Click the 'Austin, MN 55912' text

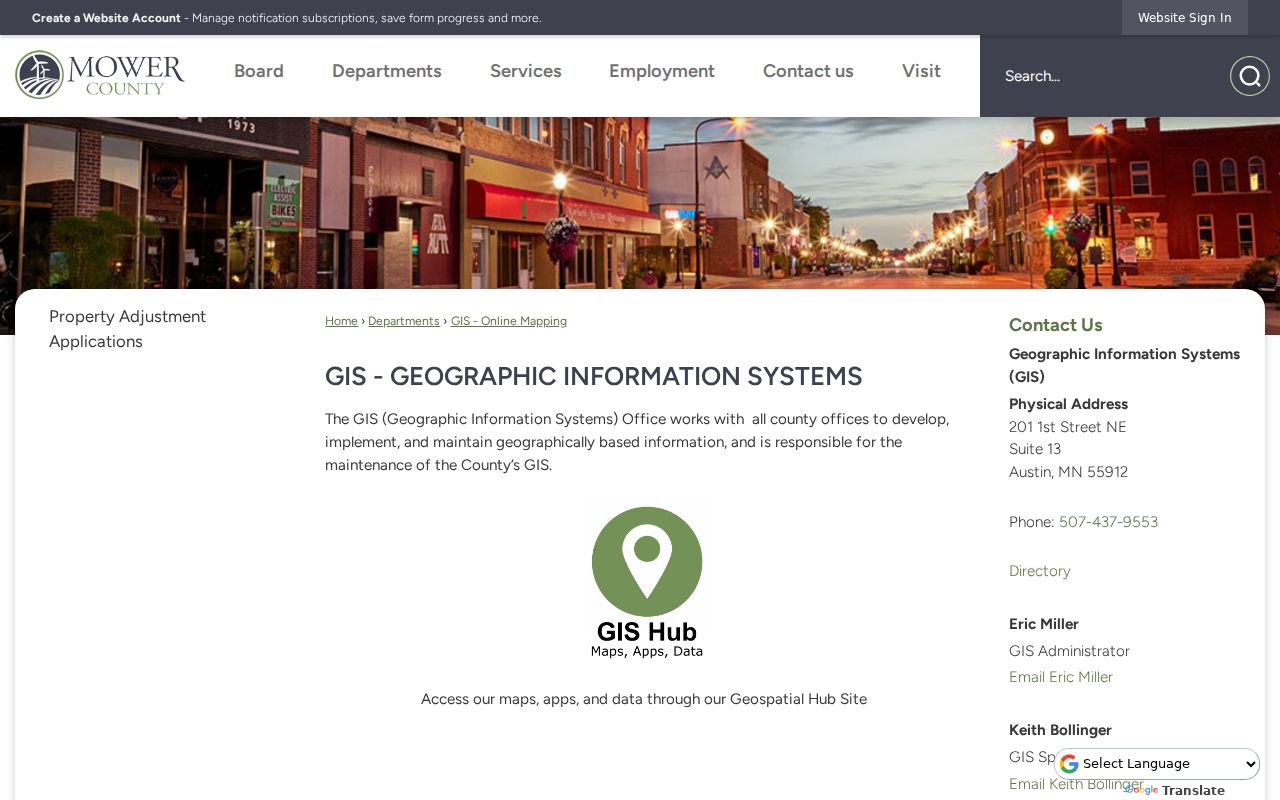(x=1068, y=472)
